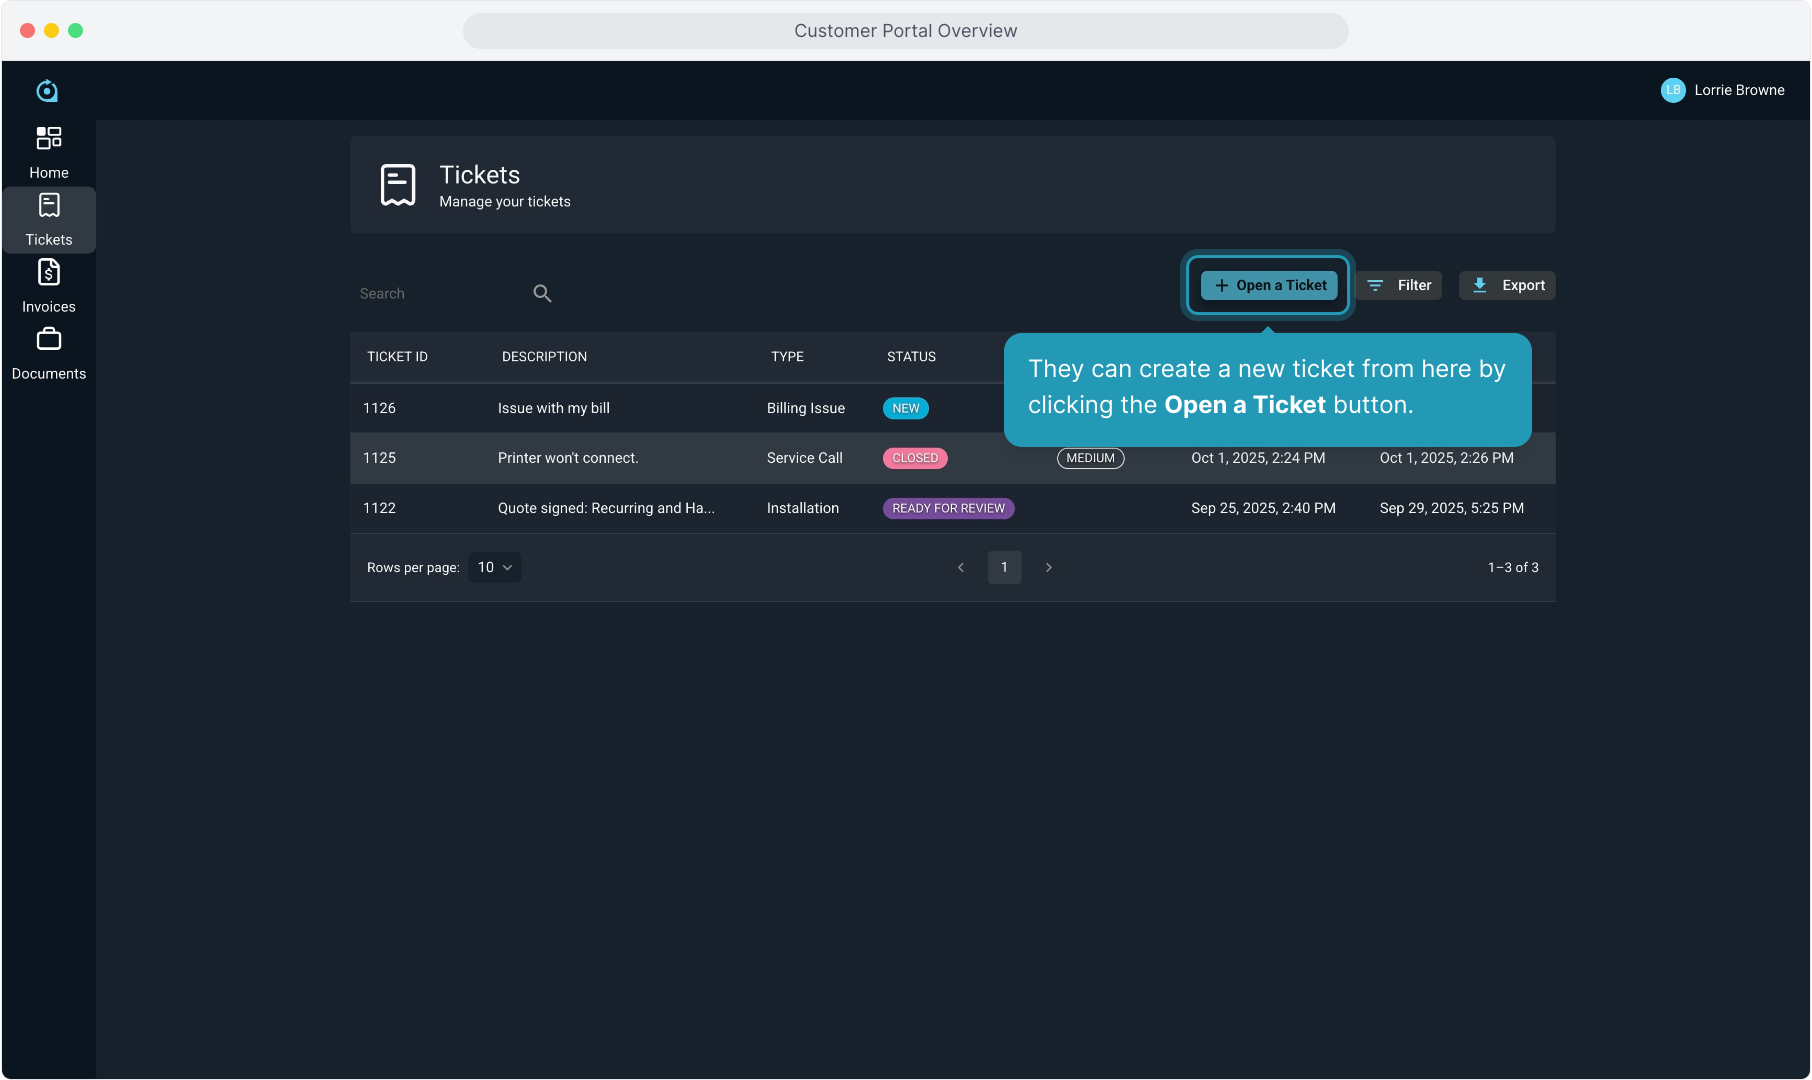Sort by the Ticket ID column header
The height and width of the screenshot is (1080, 1812).
[x=397, y=357]
